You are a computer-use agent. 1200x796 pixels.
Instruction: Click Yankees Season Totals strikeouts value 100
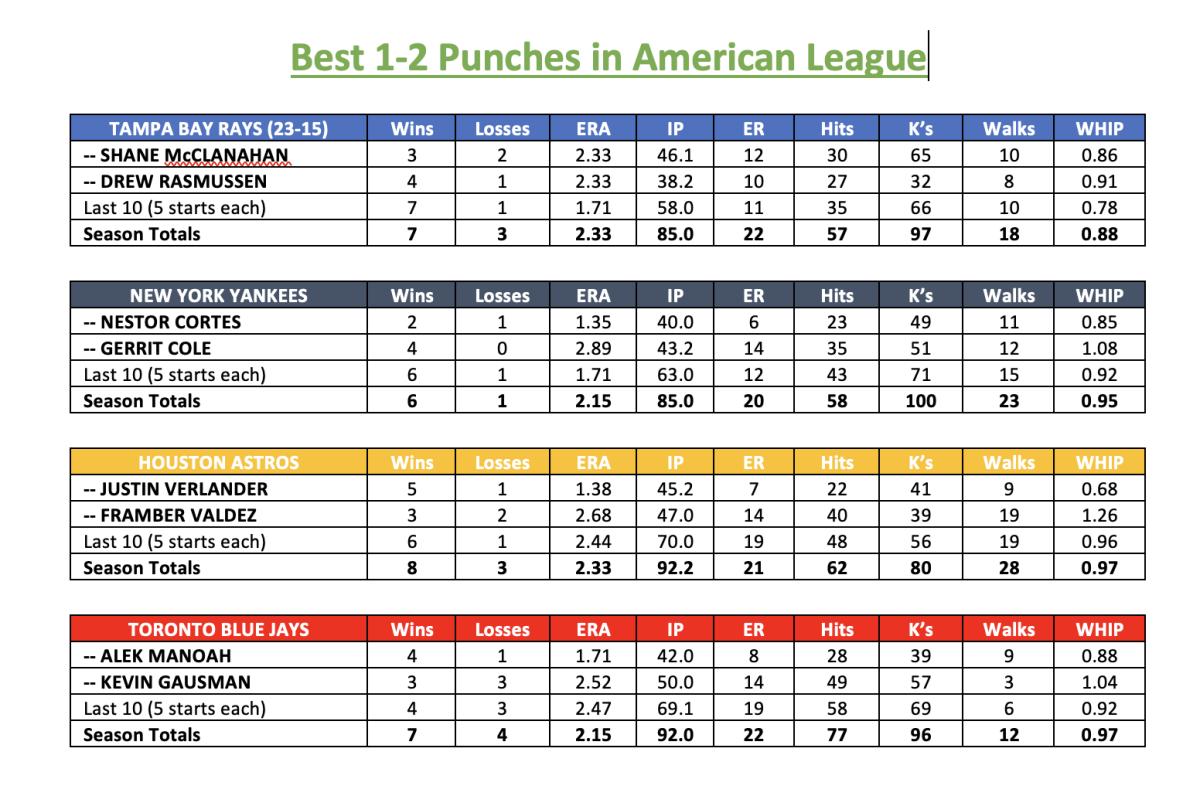tap(920, 401)
